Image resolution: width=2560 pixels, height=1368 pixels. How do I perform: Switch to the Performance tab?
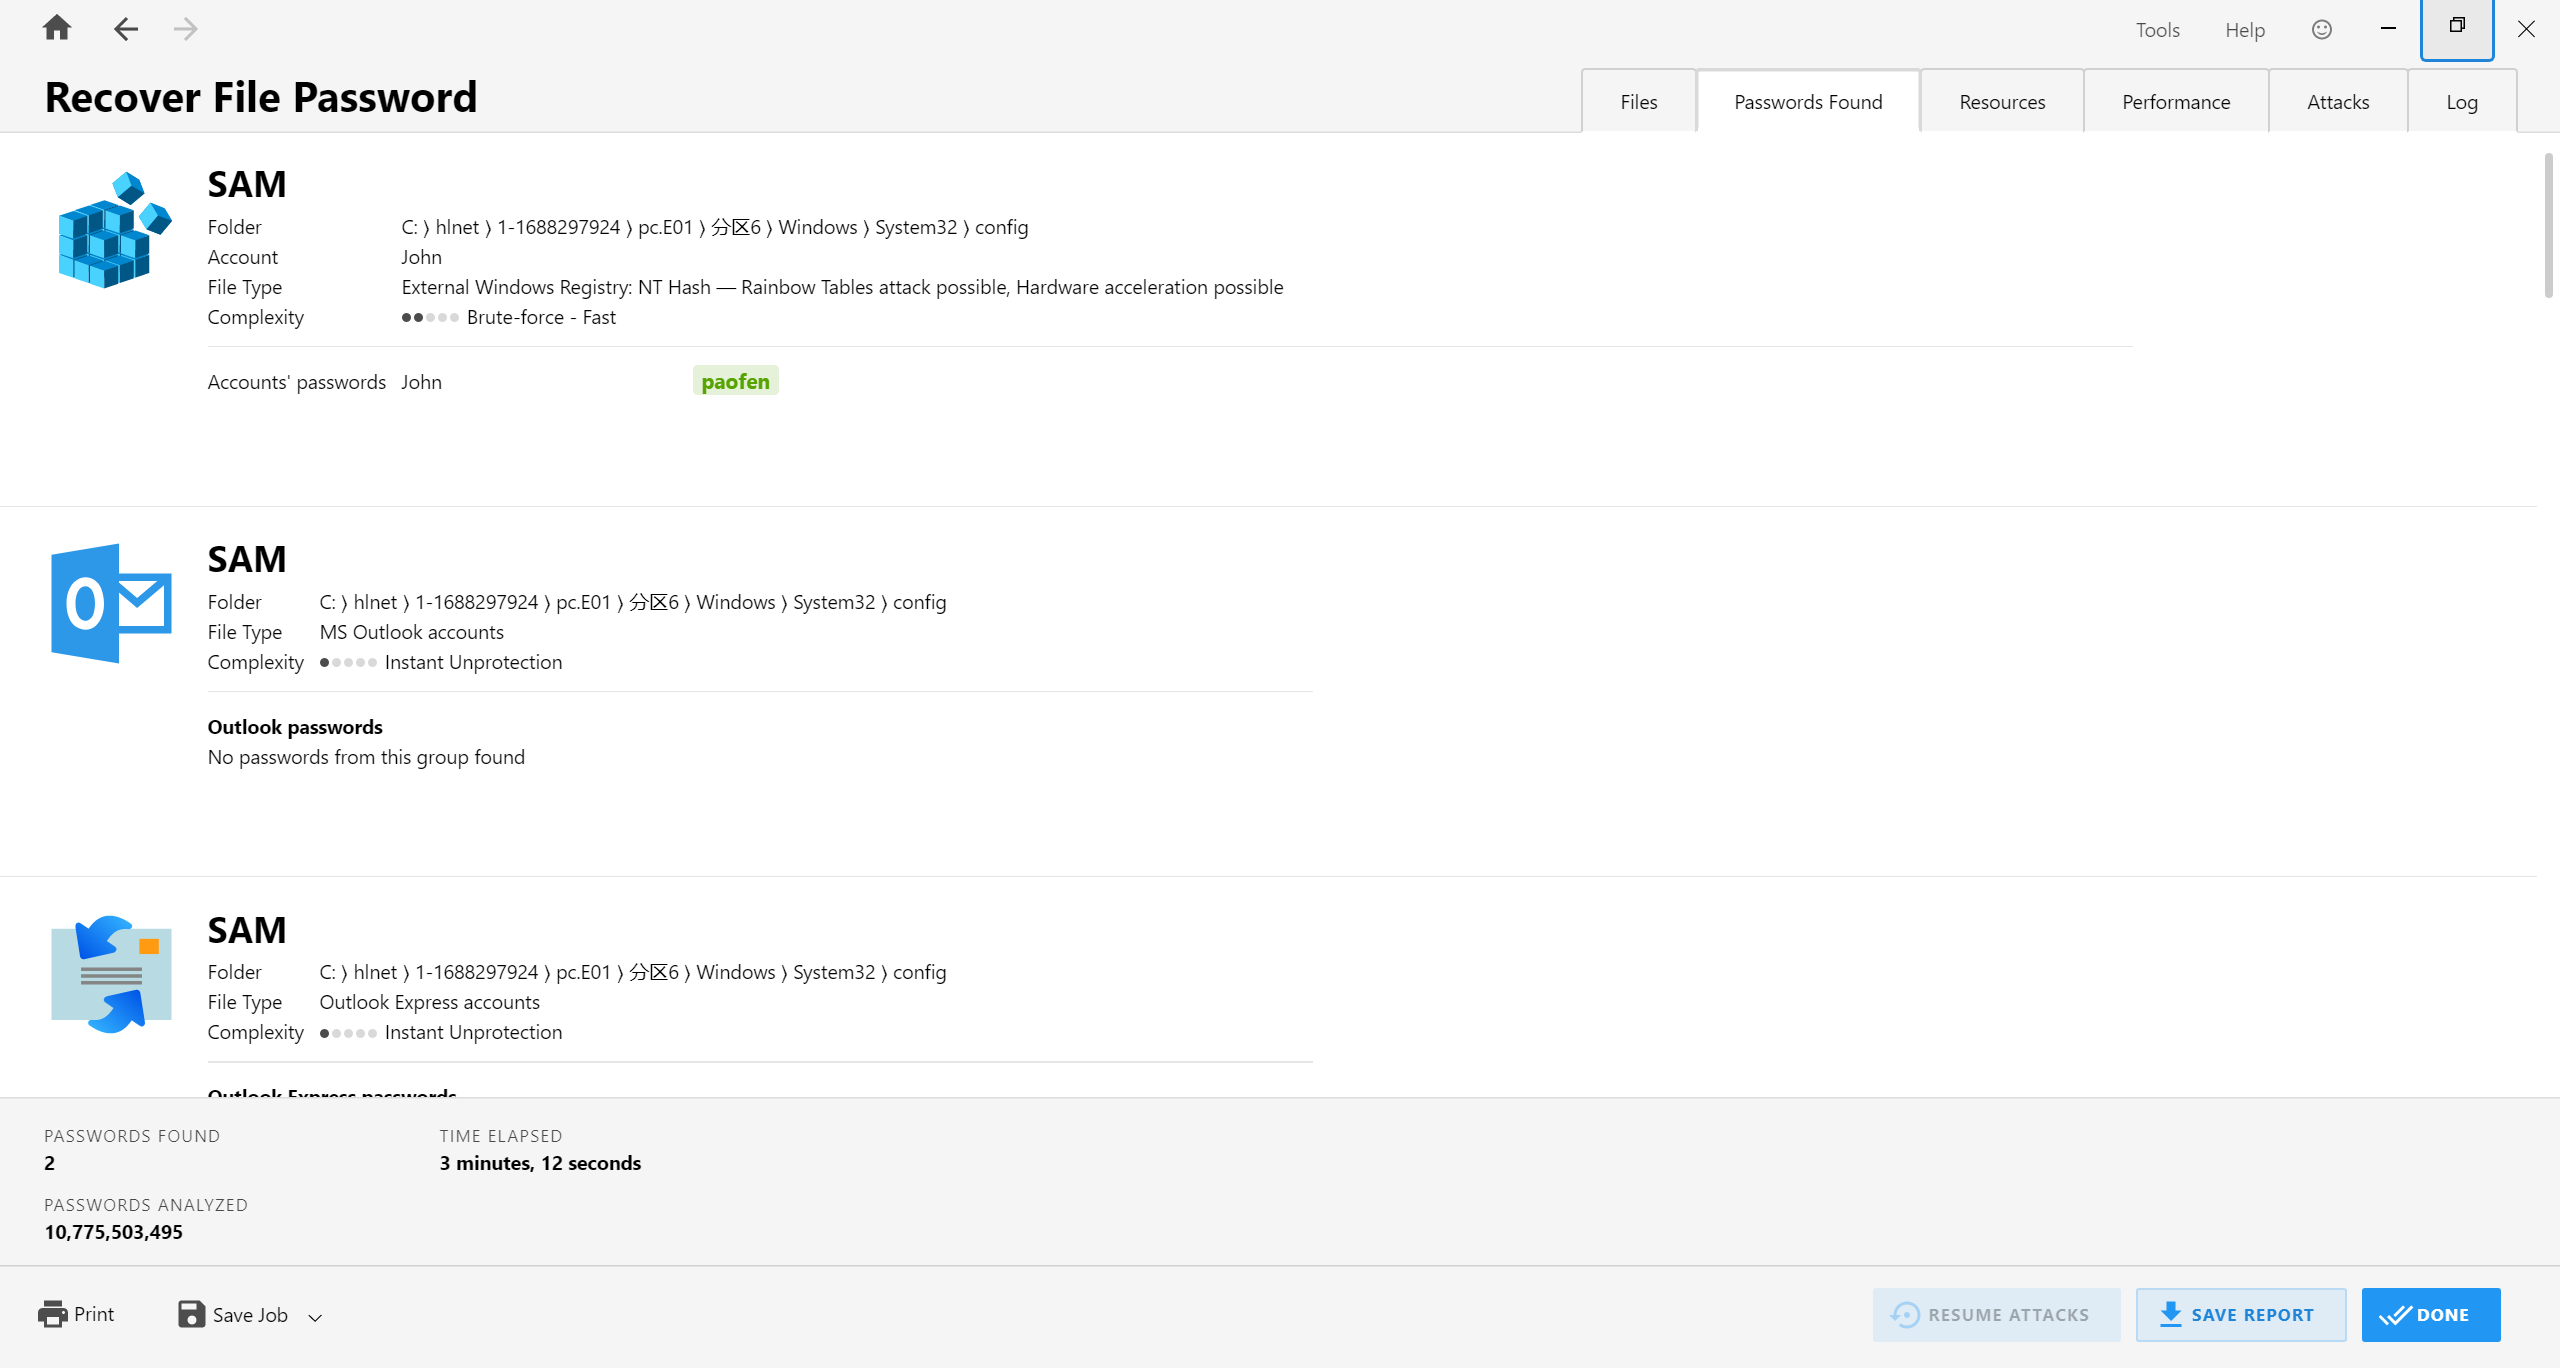tap(2175, 102)
